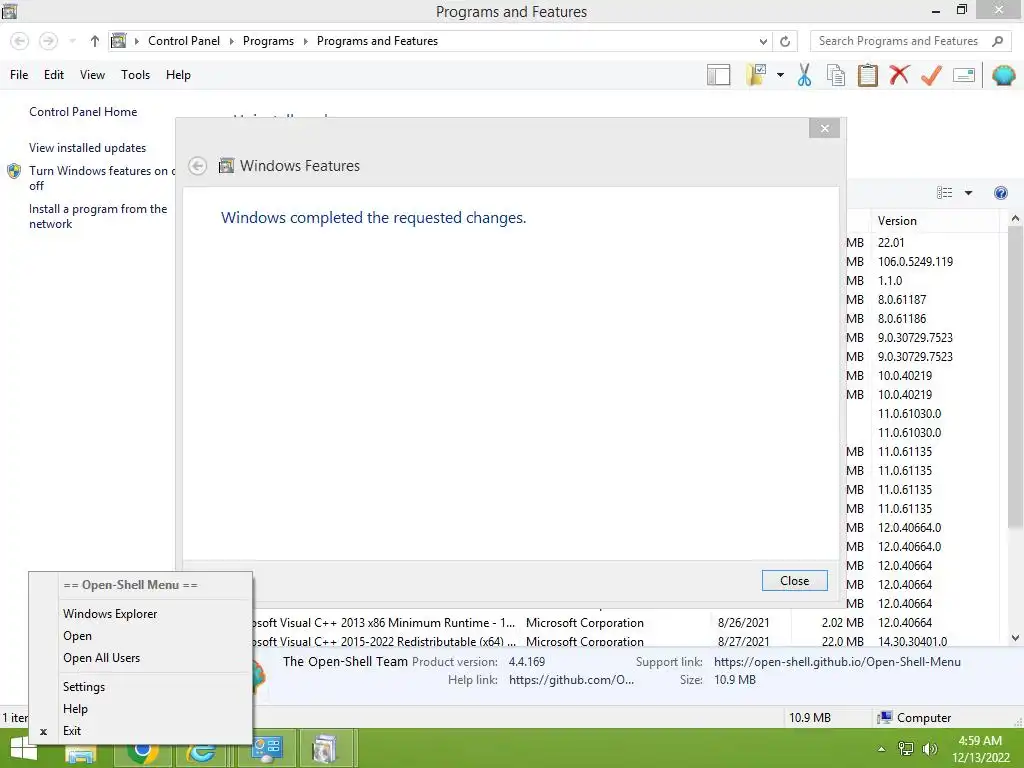Click the File Explorer taskbar icon

point(81,754)
